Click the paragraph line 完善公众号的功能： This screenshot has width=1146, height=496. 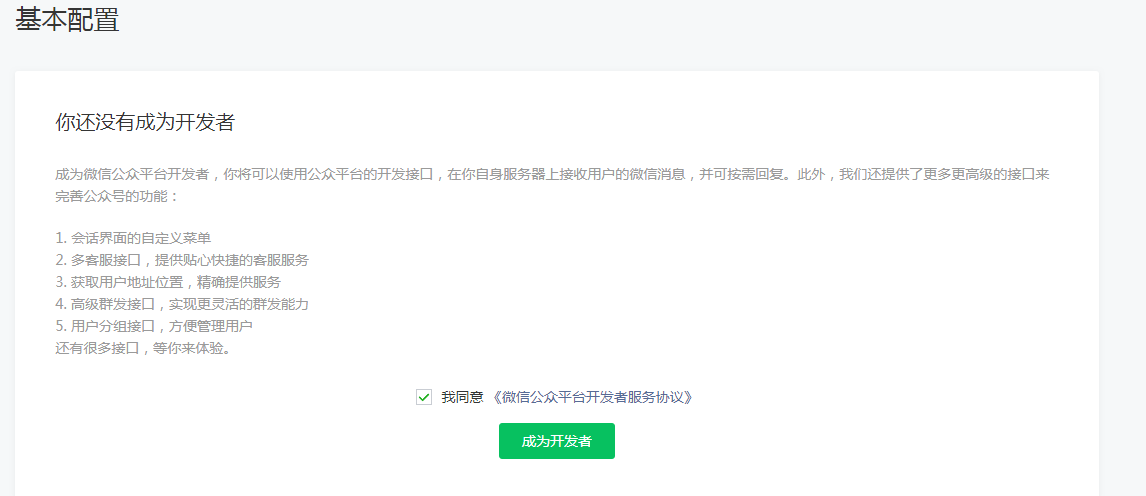click(116, 197)
